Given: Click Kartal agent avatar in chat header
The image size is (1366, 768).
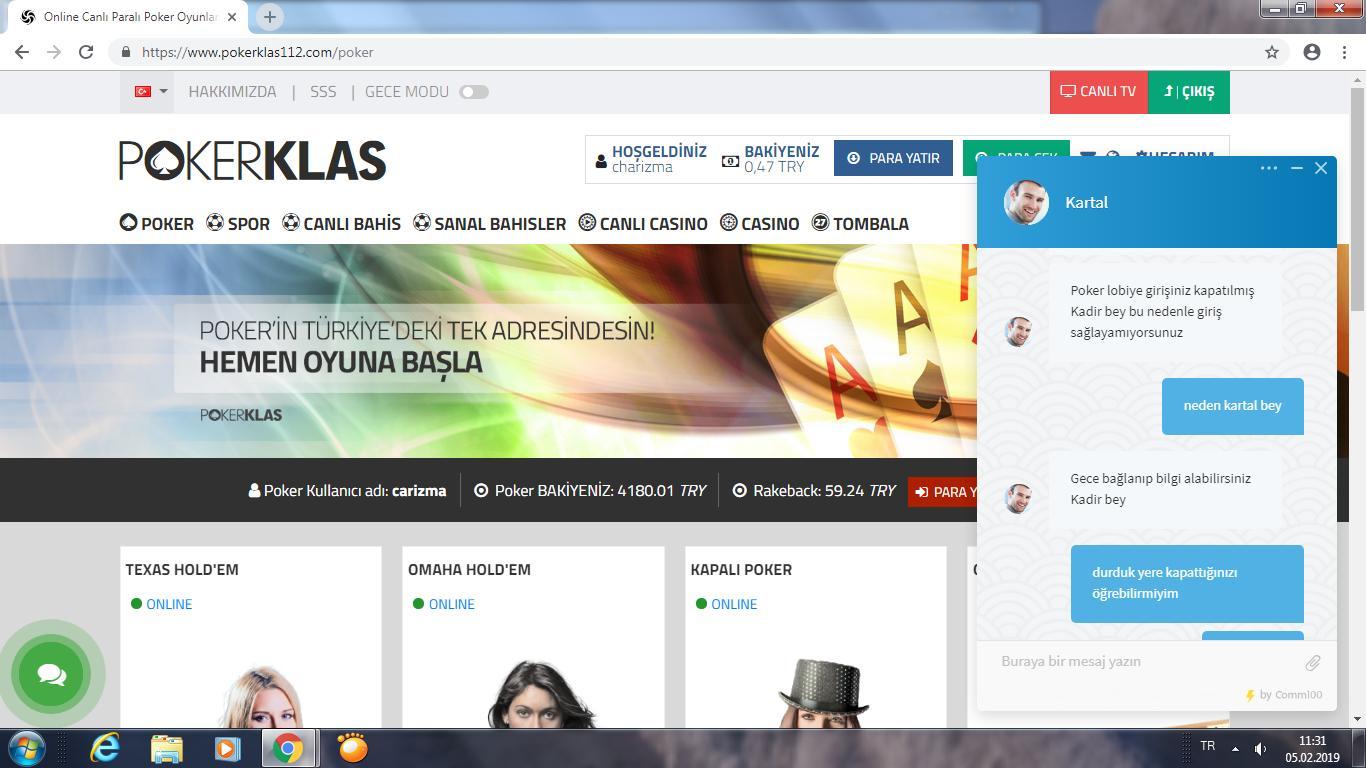Looking at the screenshot, I should click(x=1026, y=203).
